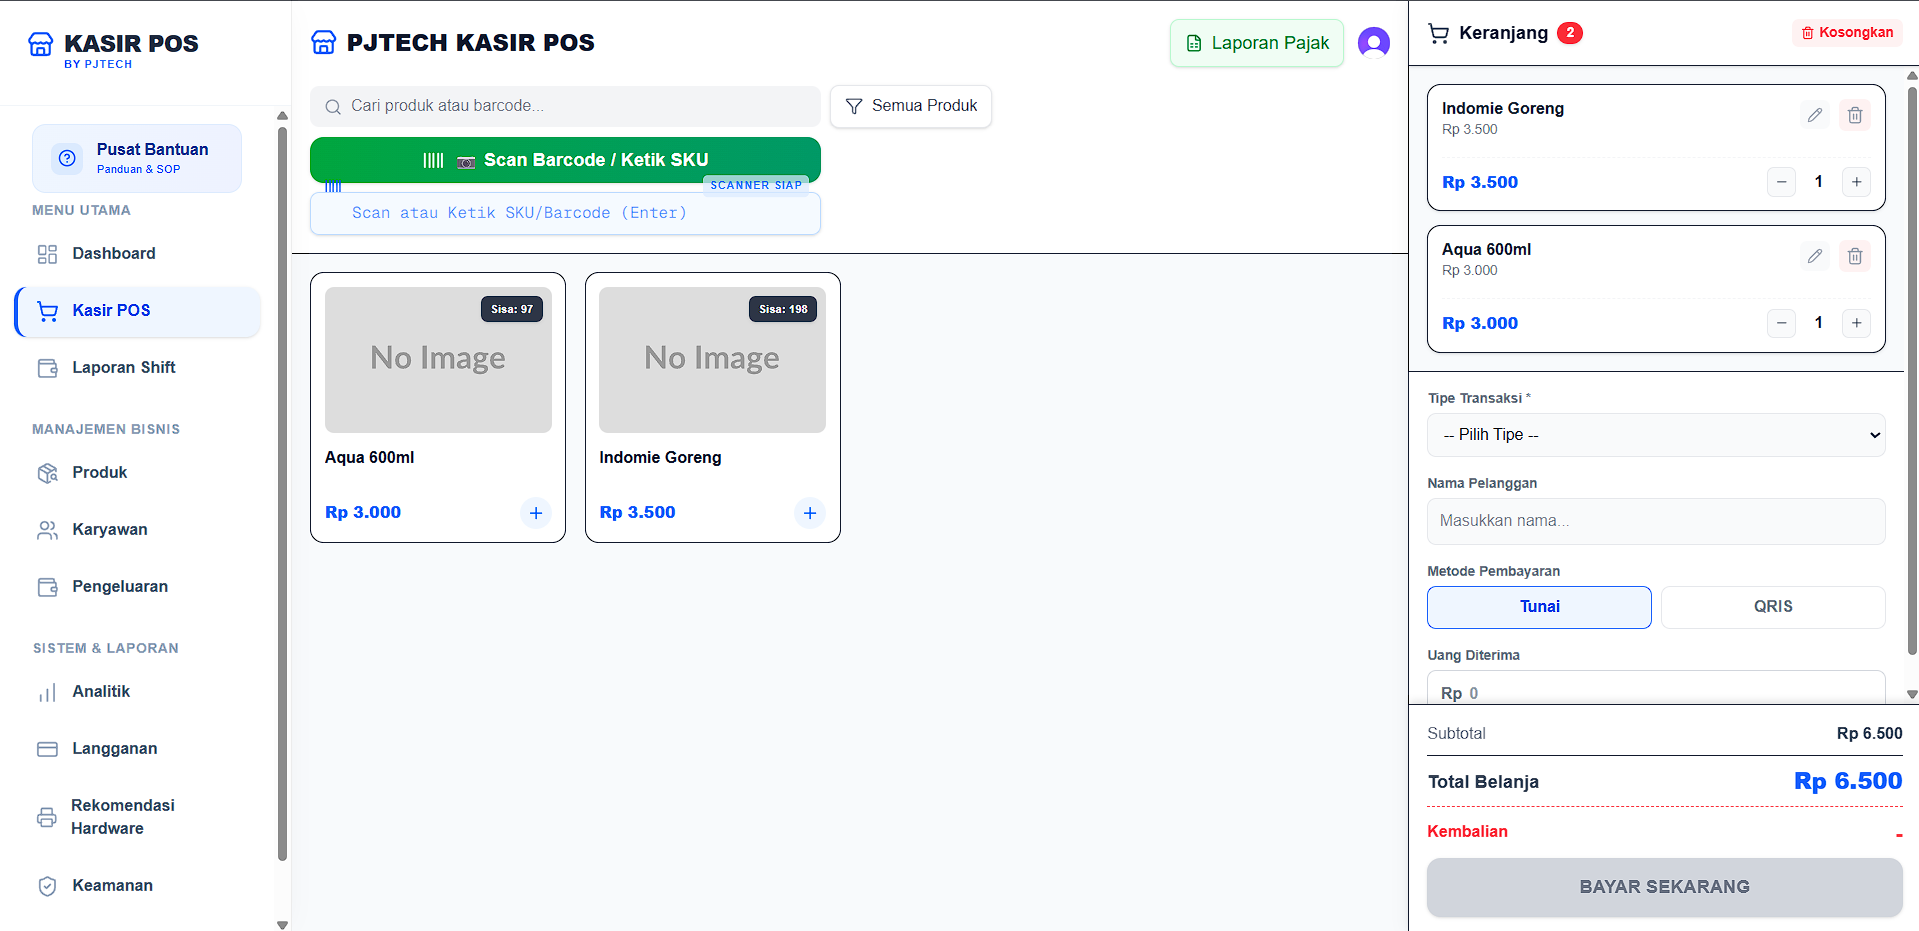The width and height of the screenshot is (1919, 931).
Task: Decrease Aqua 600ml quantity in cart
Action: tap(1781, 323)
